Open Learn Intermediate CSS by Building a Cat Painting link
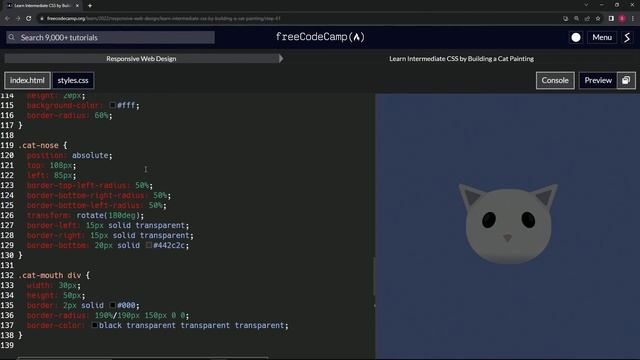The height and width of the screenshot is (360, 640). point(461,58)
